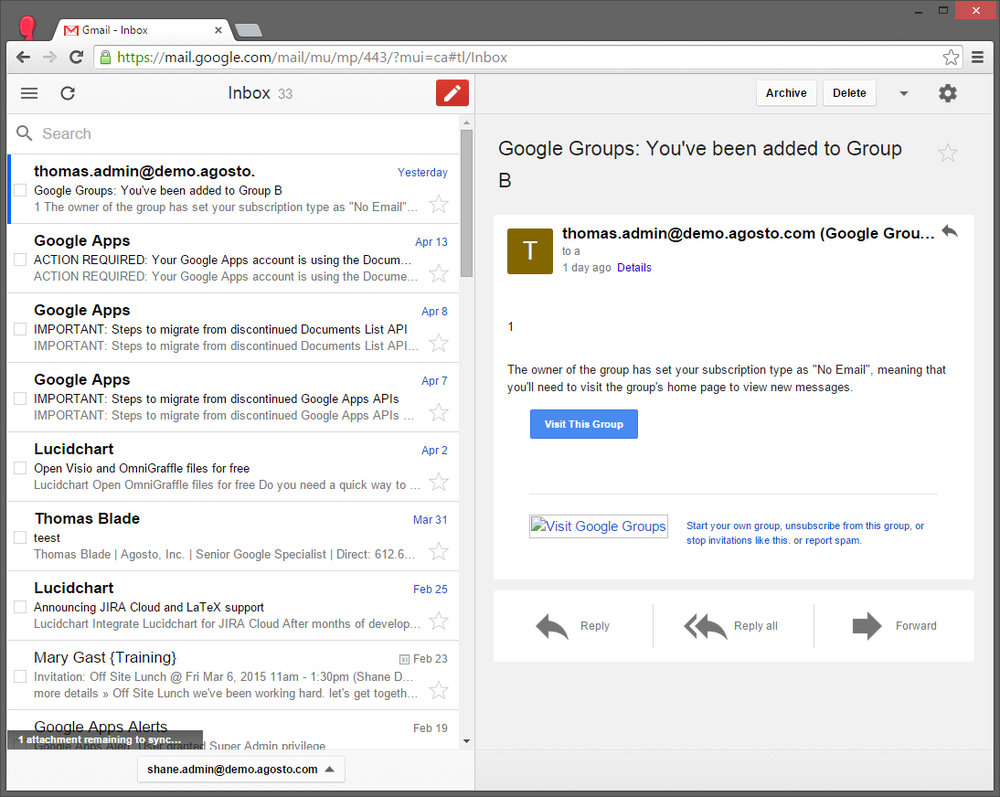Open settings via the gear icon
The width and height of the screenshot is (1000, 797).
point(947,93)
